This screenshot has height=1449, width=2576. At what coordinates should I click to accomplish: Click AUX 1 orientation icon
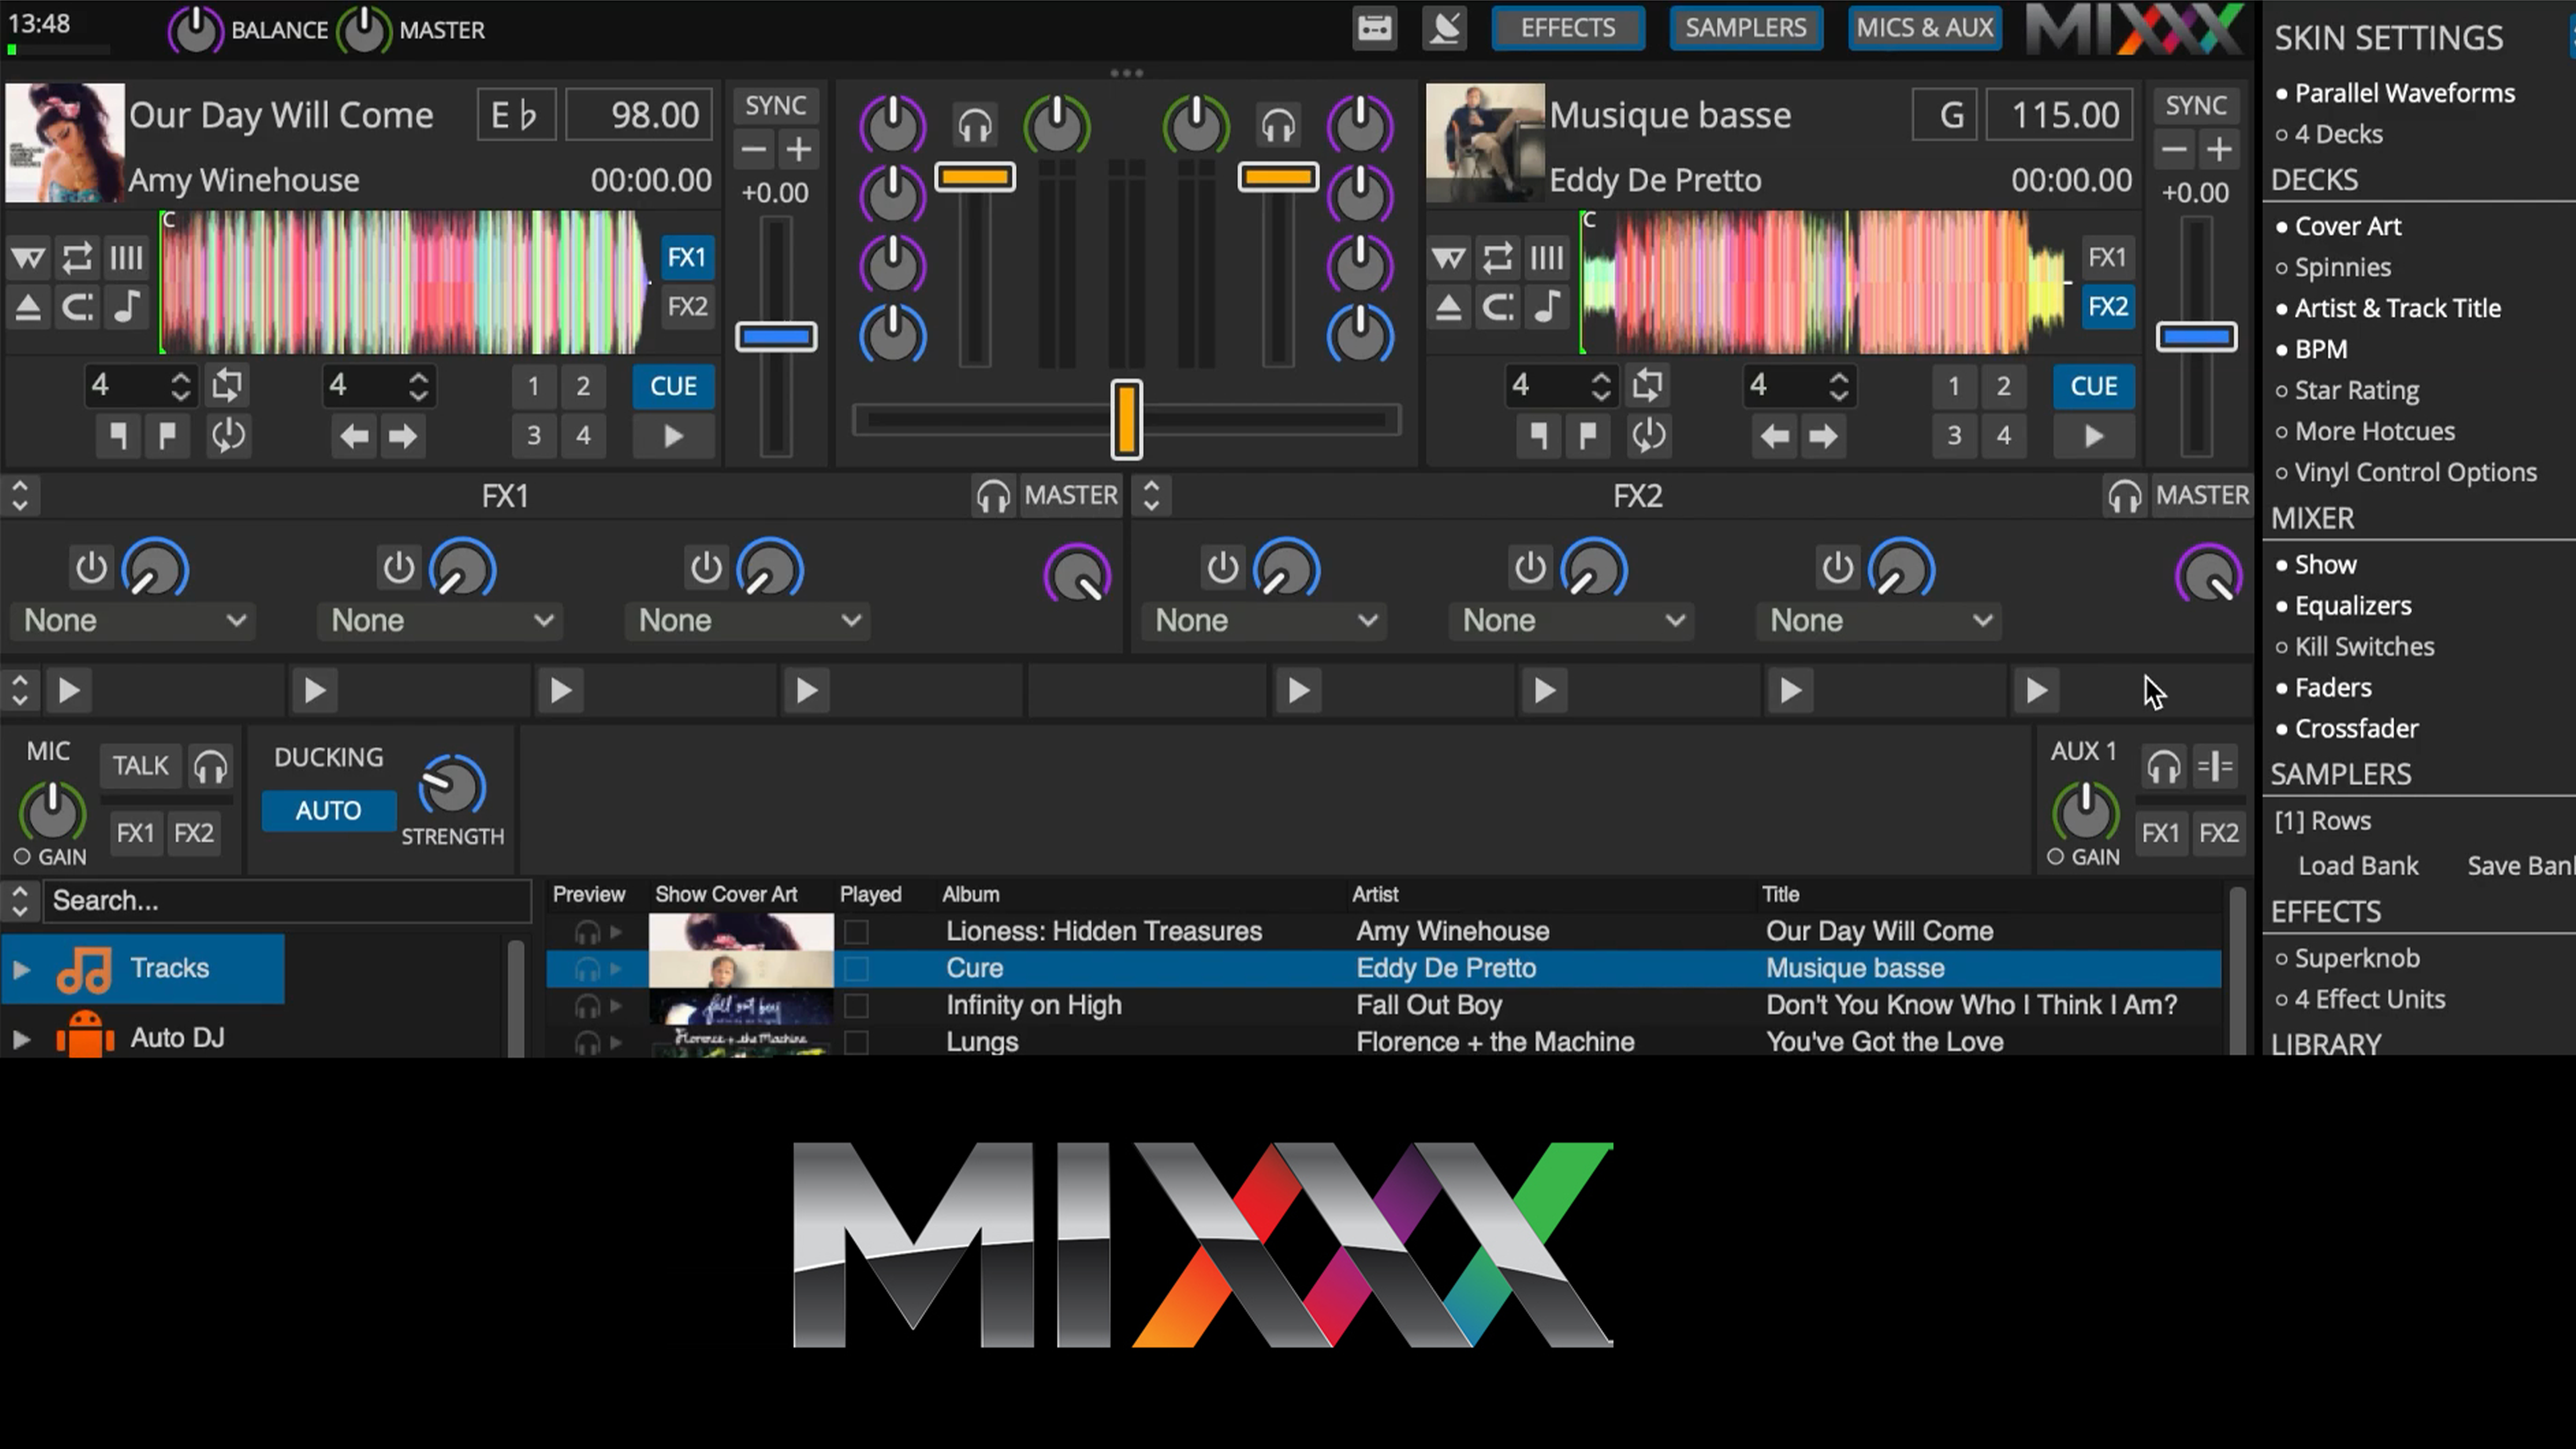[2216, 767]
